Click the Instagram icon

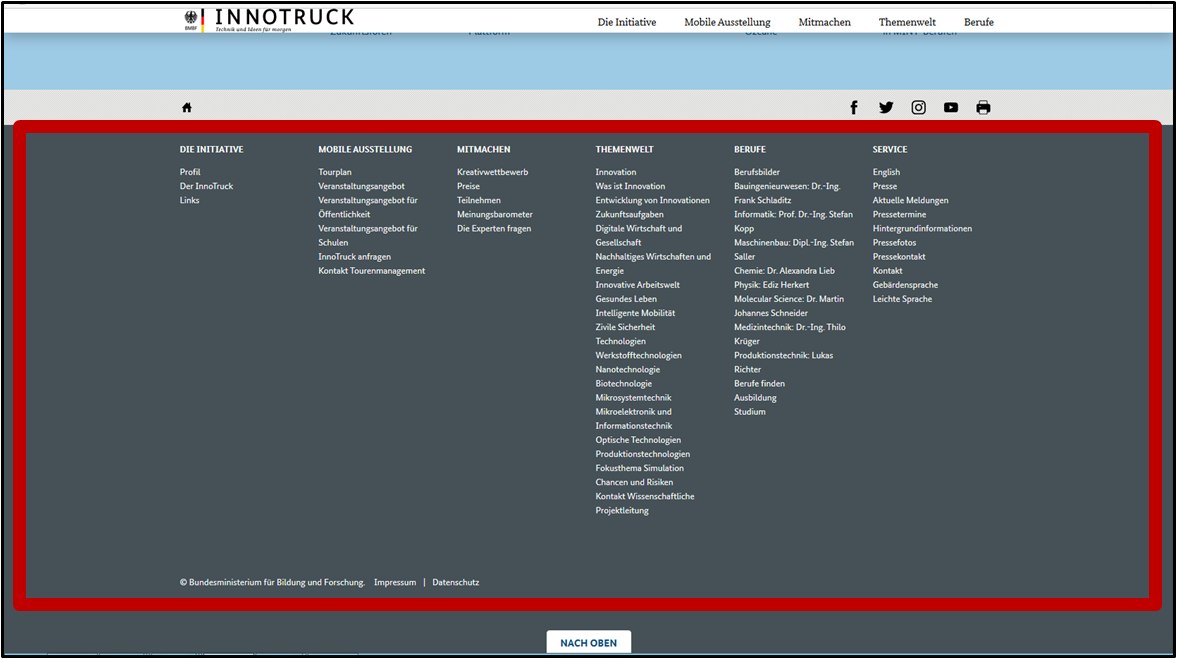click(918, 107)
